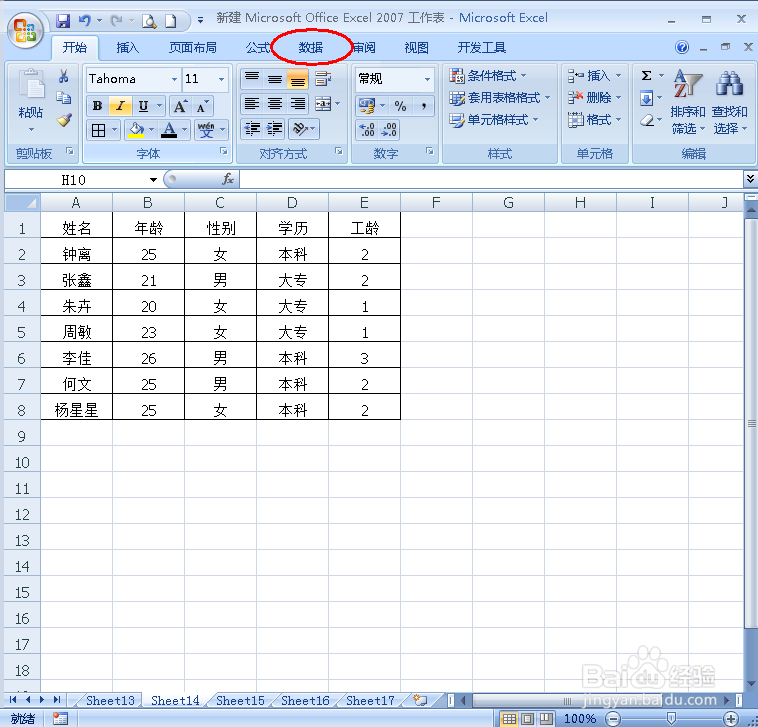
Task: Open the 页面布局 ribbon tab
Action: click(192, 47)
